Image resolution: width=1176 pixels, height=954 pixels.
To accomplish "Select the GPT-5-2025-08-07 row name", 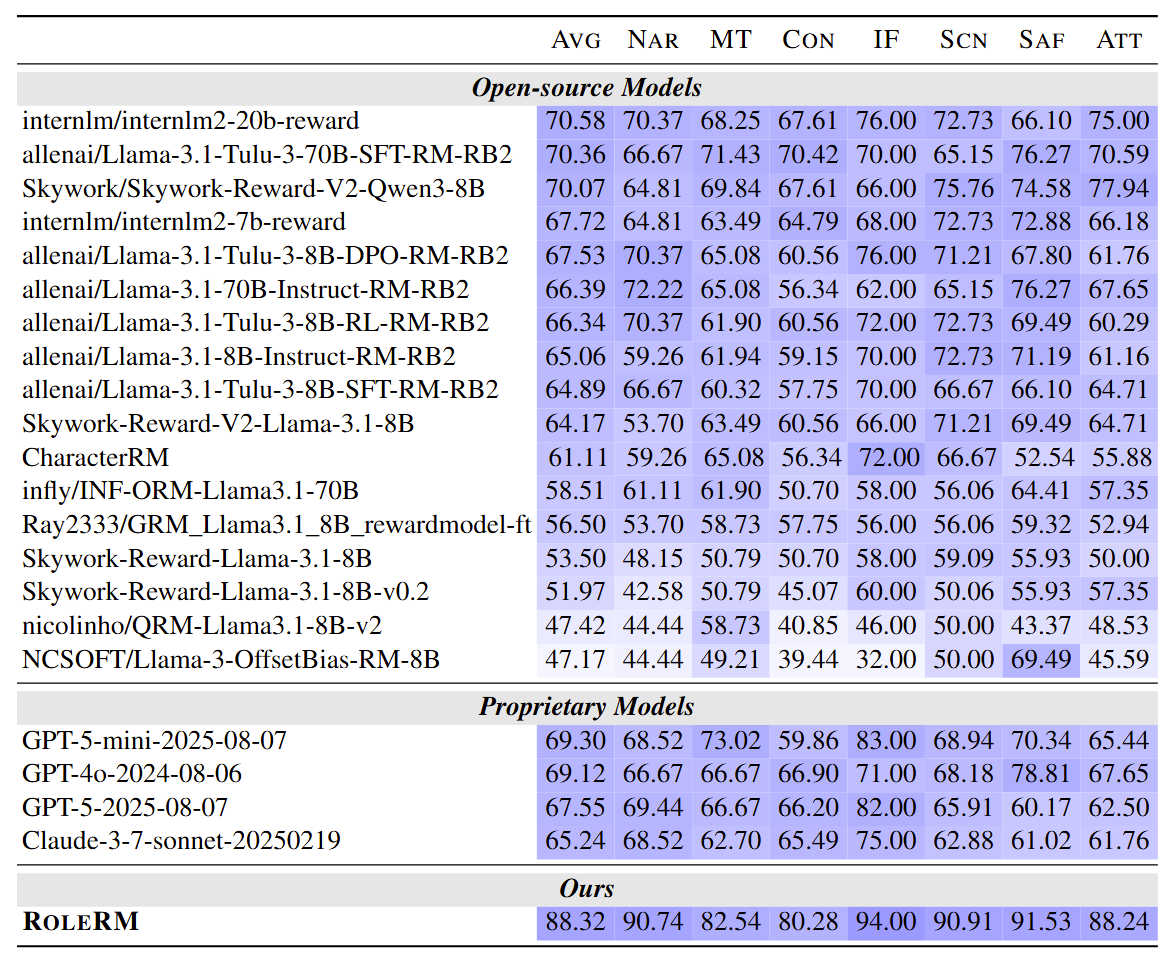I will coord(125,808).
